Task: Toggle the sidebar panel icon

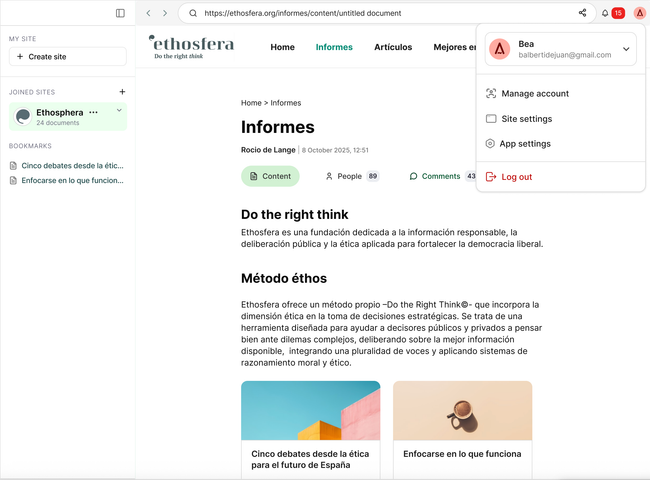Action: pos(120,13)
